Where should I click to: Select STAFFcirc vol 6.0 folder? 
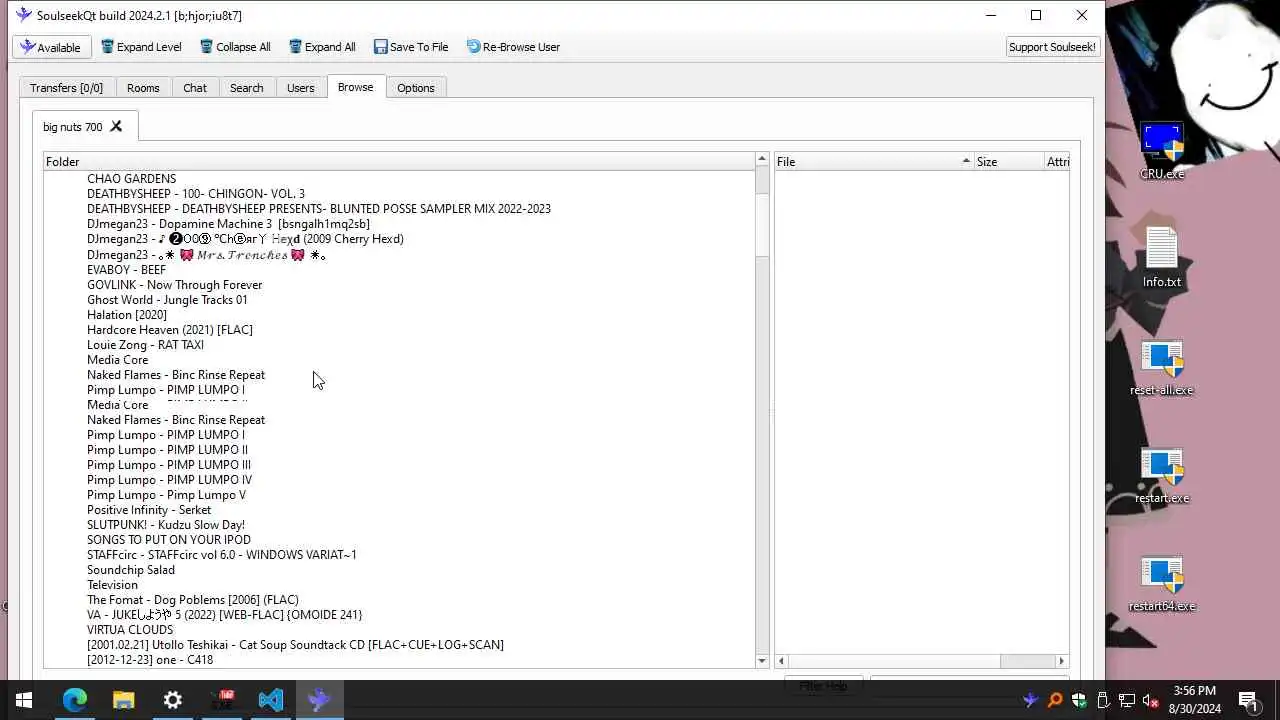click(222, 554)
